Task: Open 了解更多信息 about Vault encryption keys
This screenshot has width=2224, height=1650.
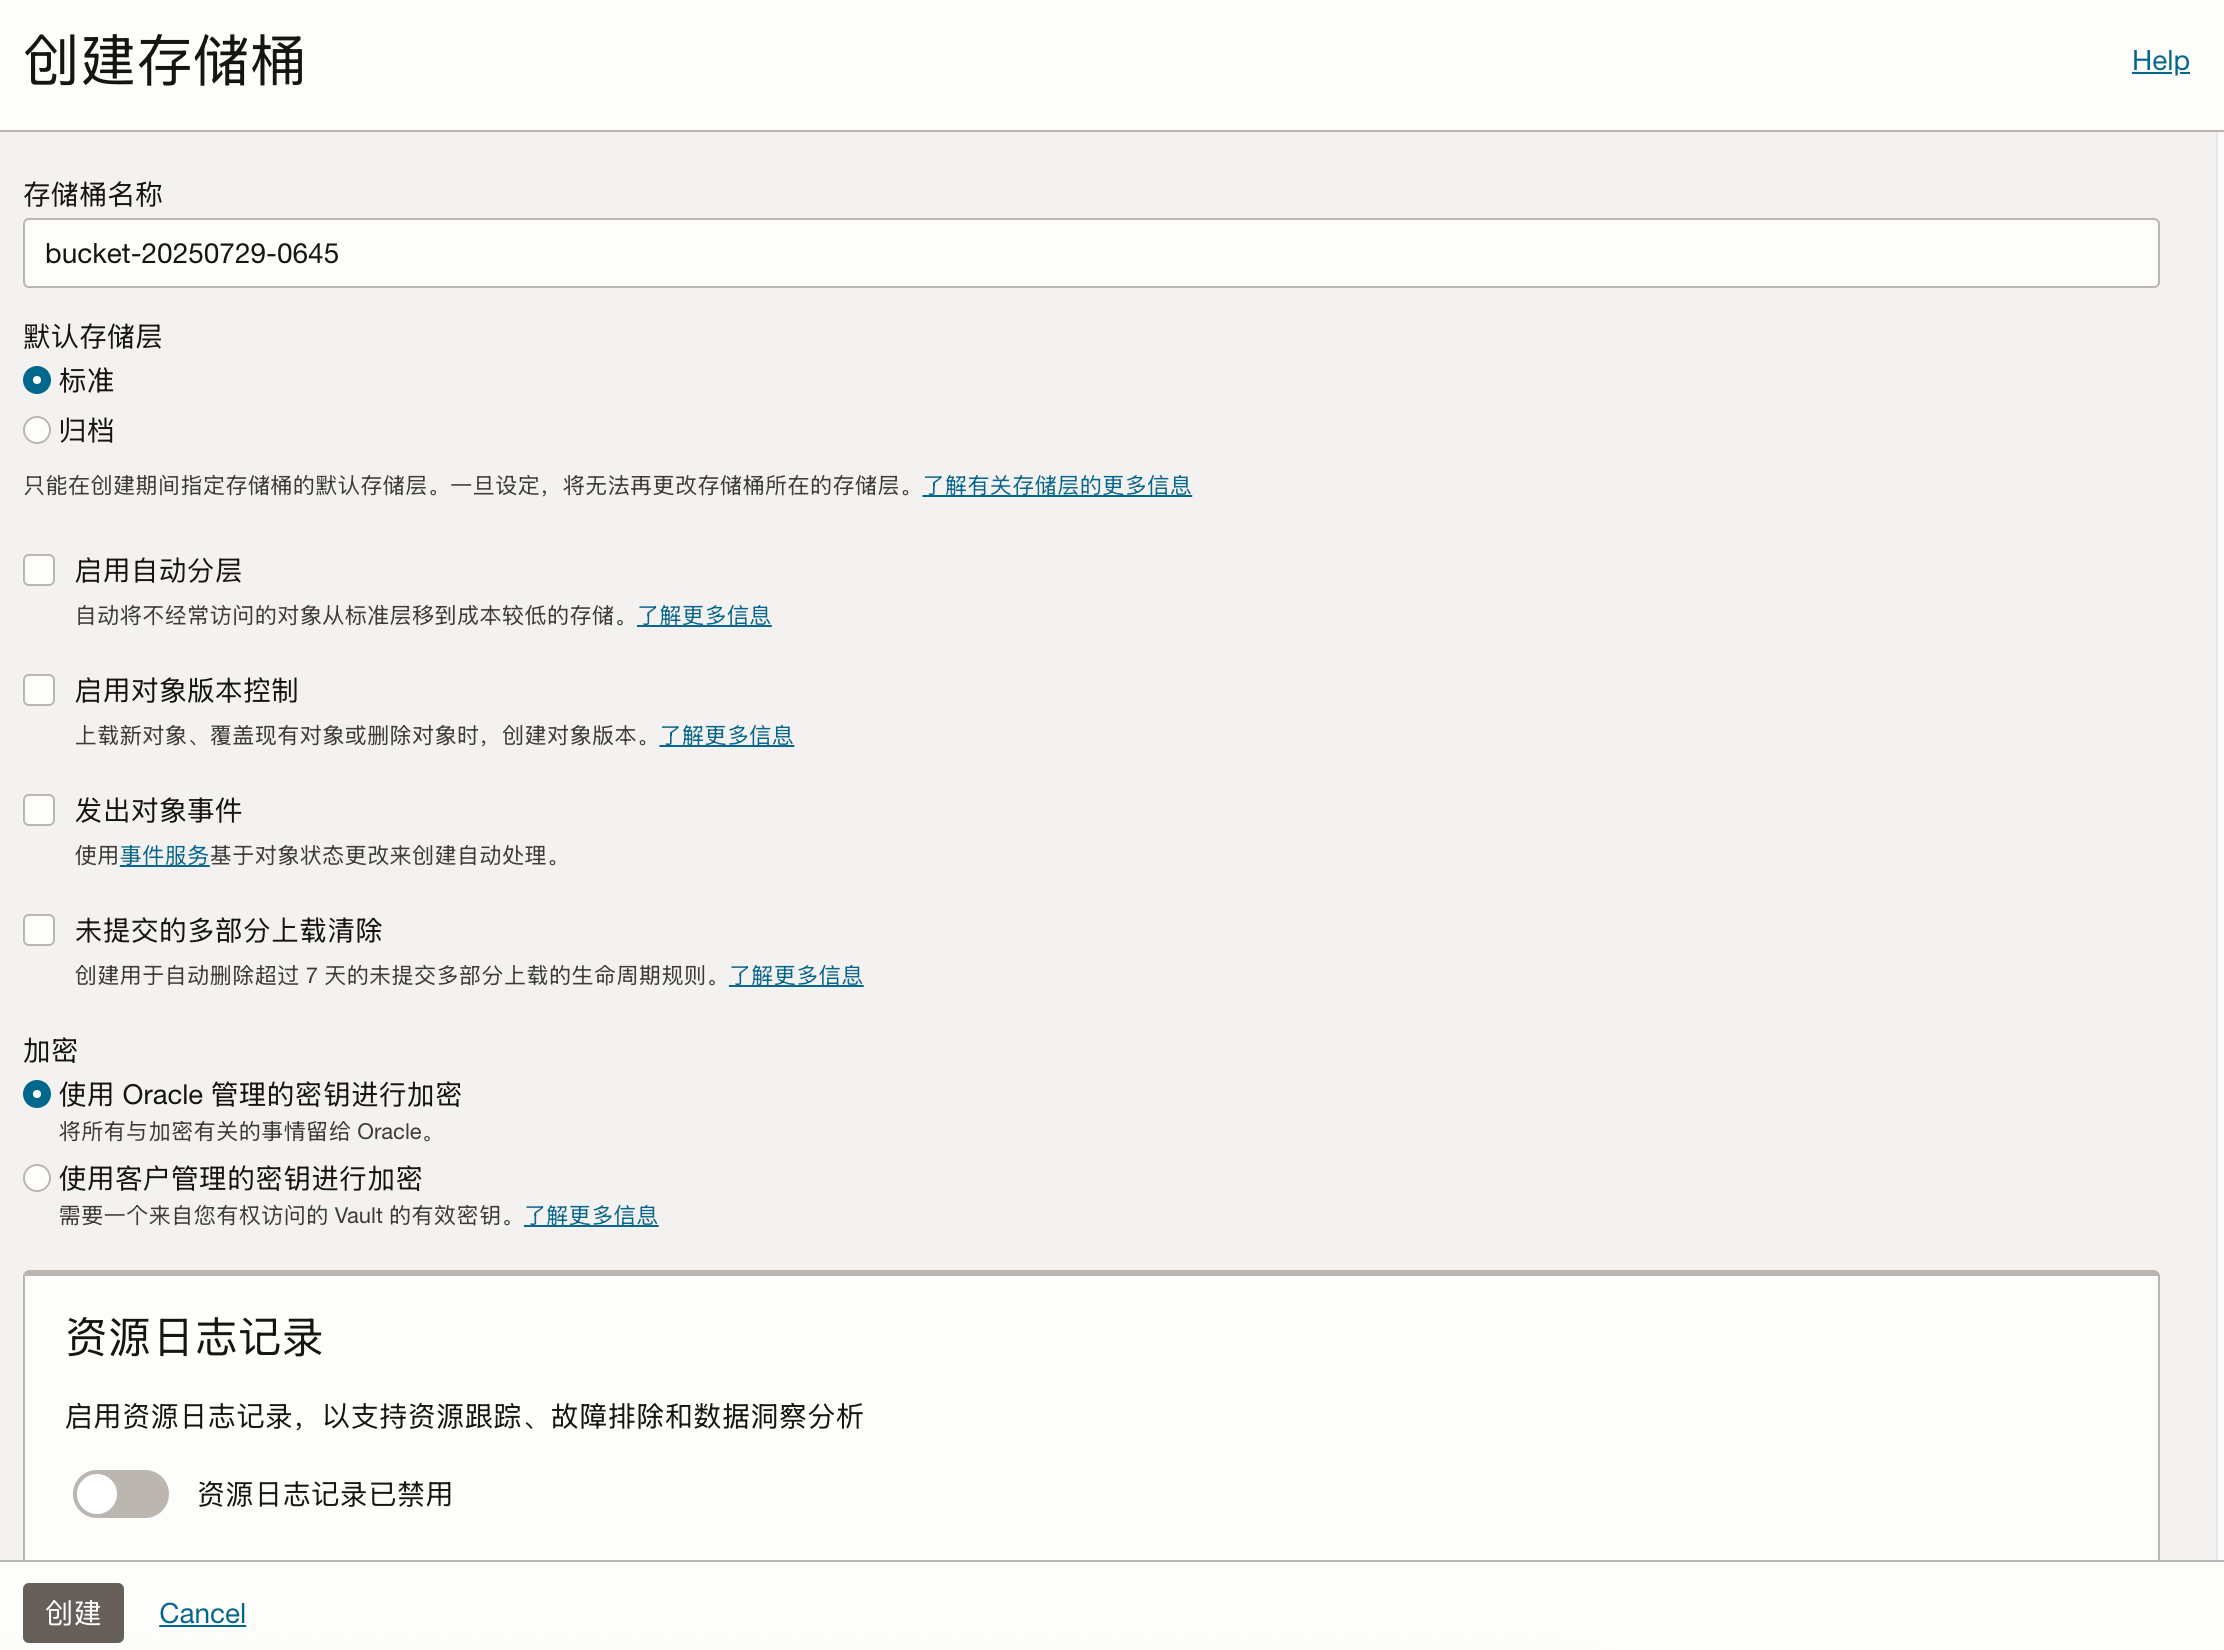Action: point(591,1215)
